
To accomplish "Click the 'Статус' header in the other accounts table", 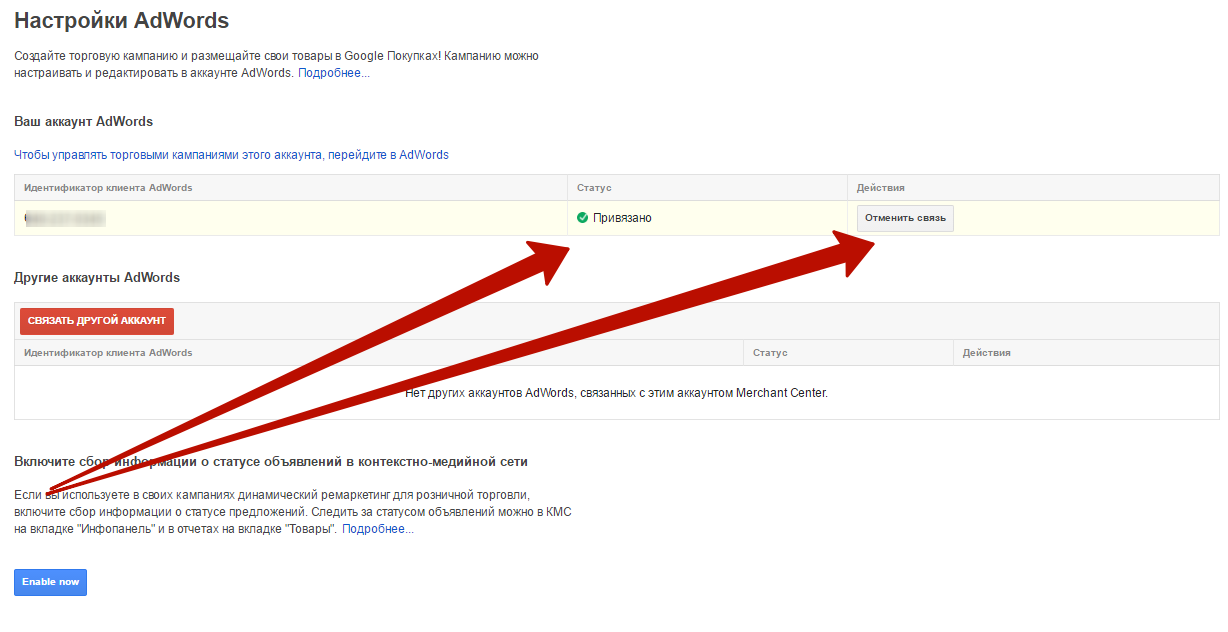I will coord(770,353).
